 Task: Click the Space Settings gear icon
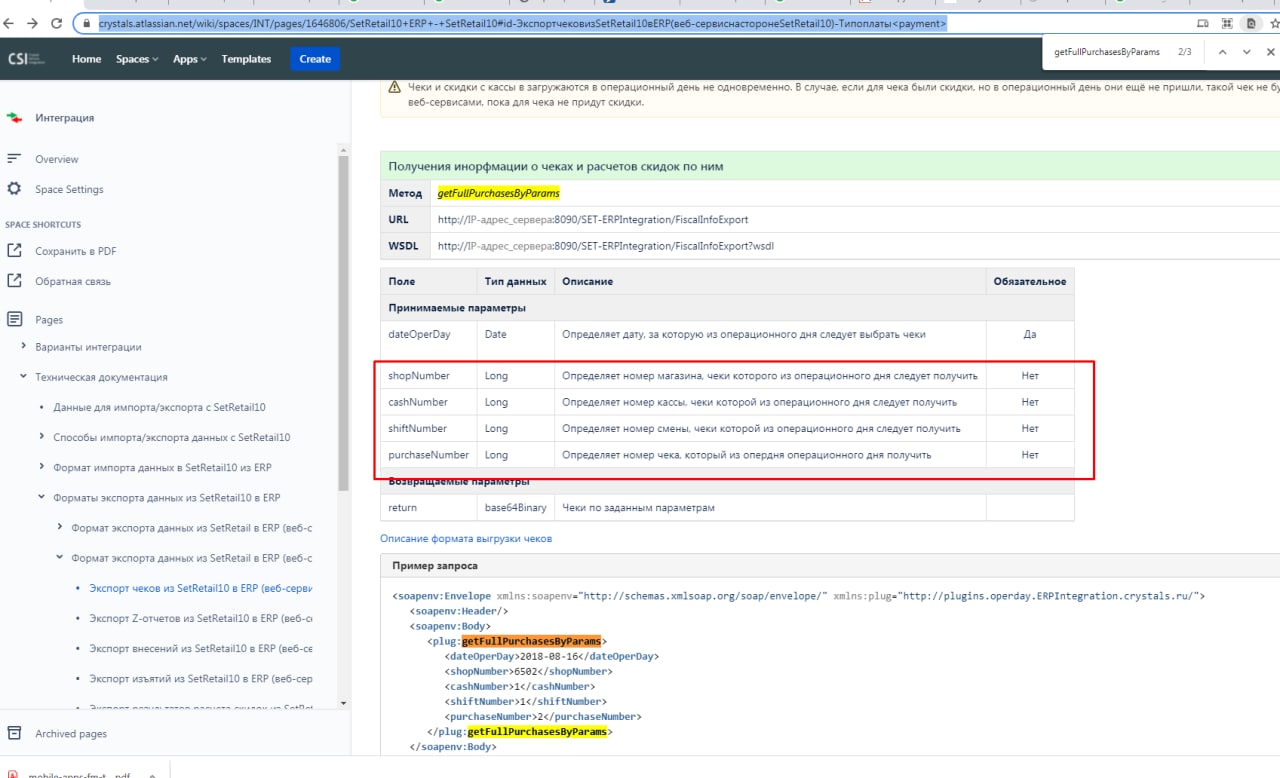coord(14,189)
